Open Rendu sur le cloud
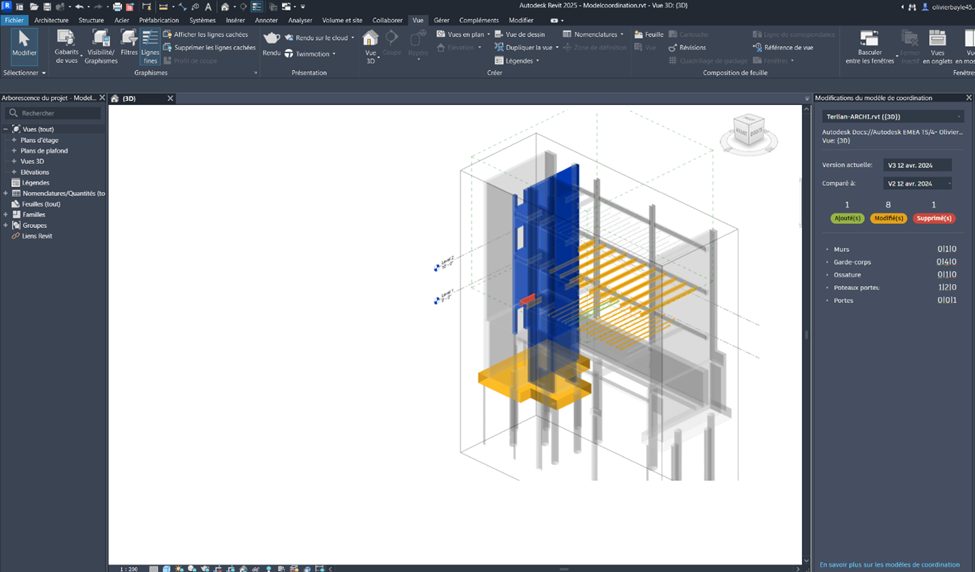 click(x=319, y=38)
